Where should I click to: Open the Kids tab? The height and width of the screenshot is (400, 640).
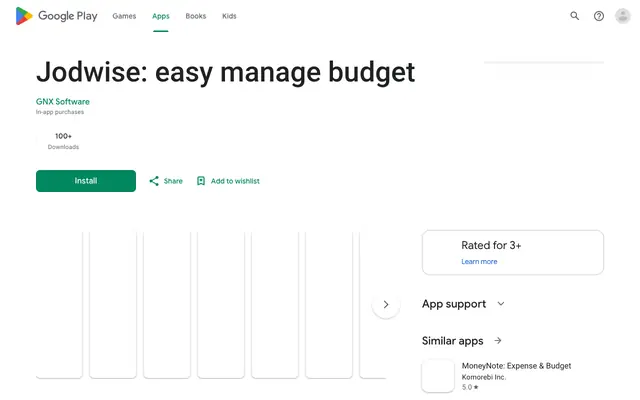click(x=229, y=16)
